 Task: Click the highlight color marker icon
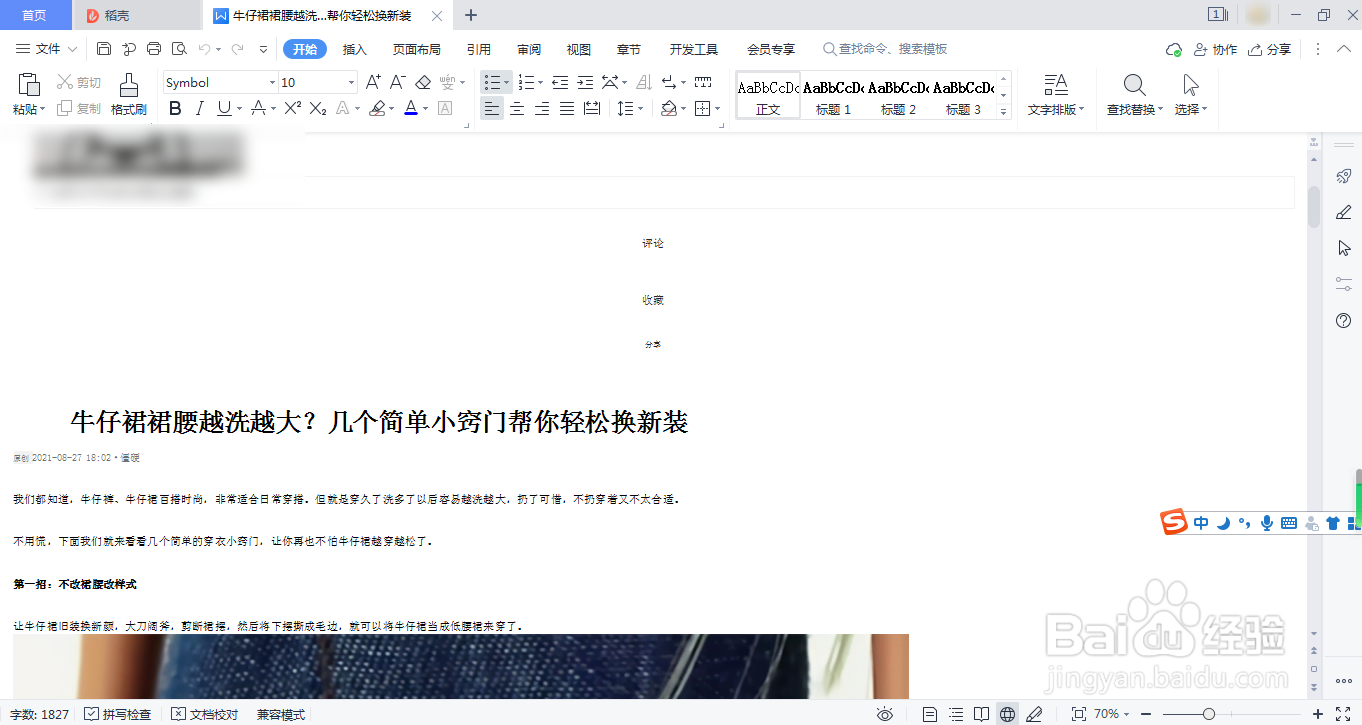376,108
